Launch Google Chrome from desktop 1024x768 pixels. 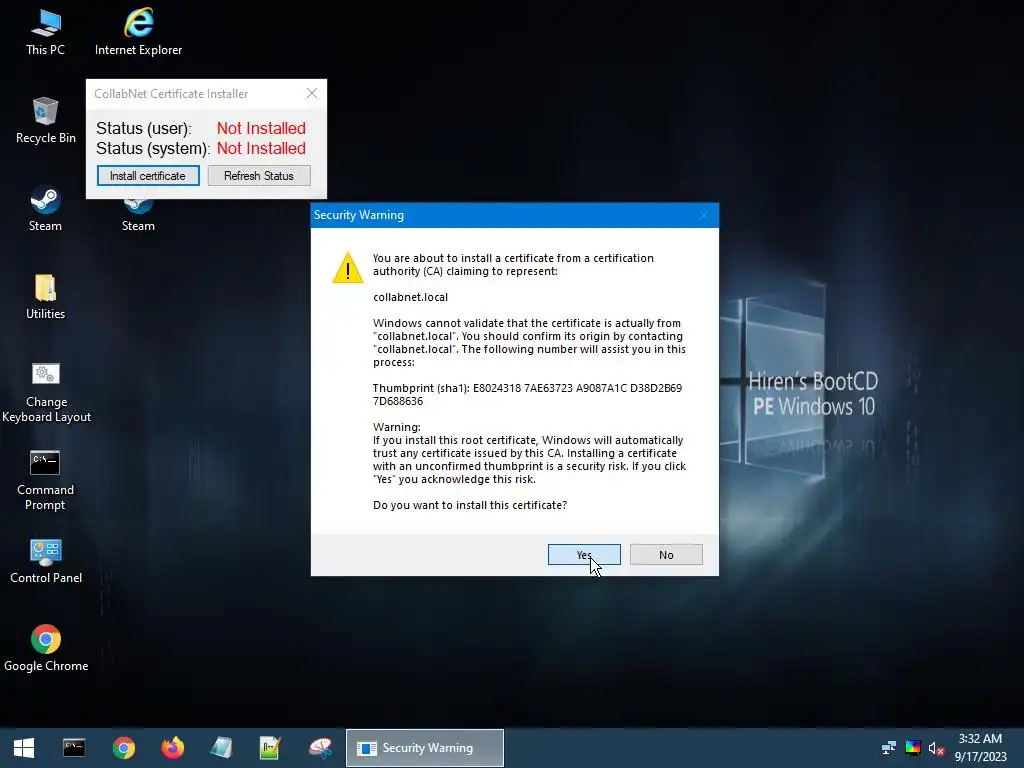coord(46,649)
